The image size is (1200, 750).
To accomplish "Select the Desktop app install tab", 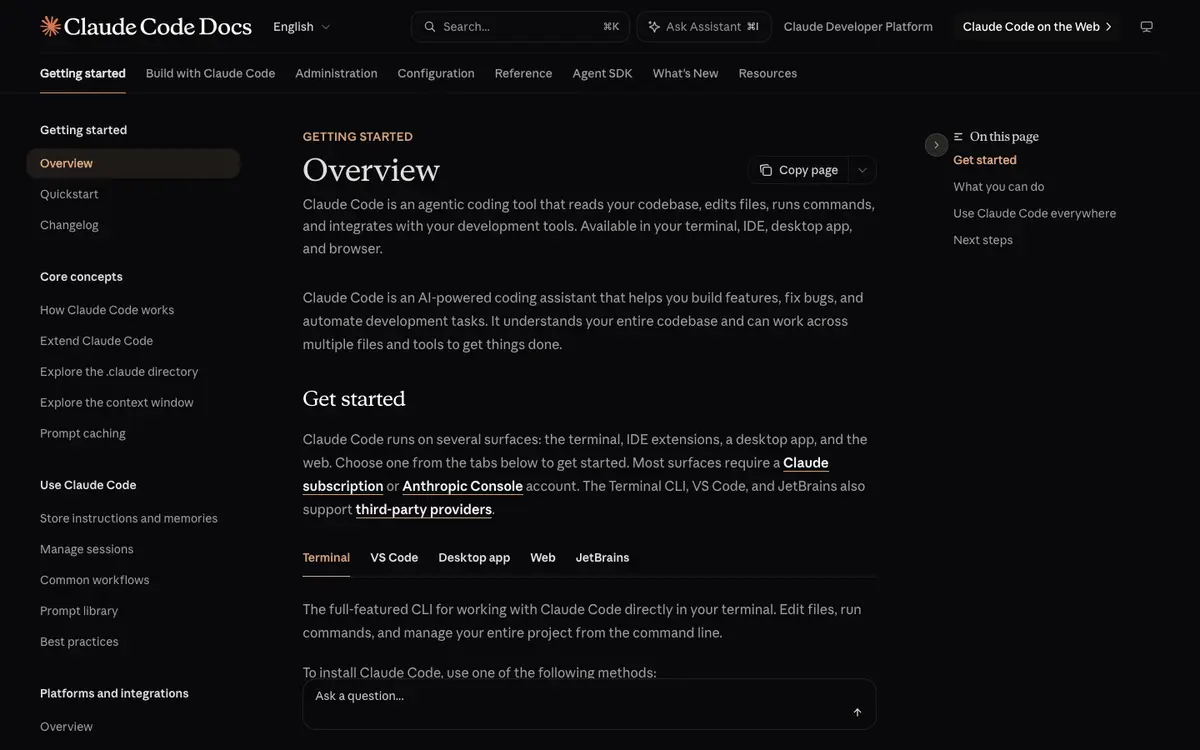I will point(474,558).
